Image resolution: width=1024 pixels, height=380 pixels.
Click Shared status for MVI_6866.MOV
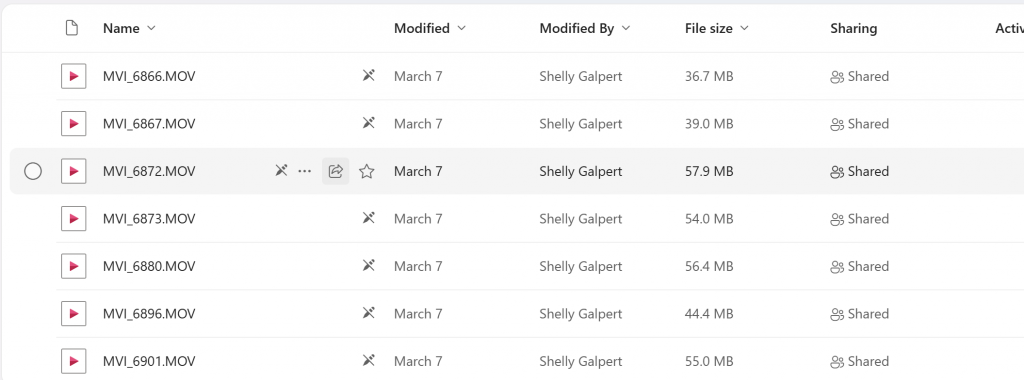(859, 76)
